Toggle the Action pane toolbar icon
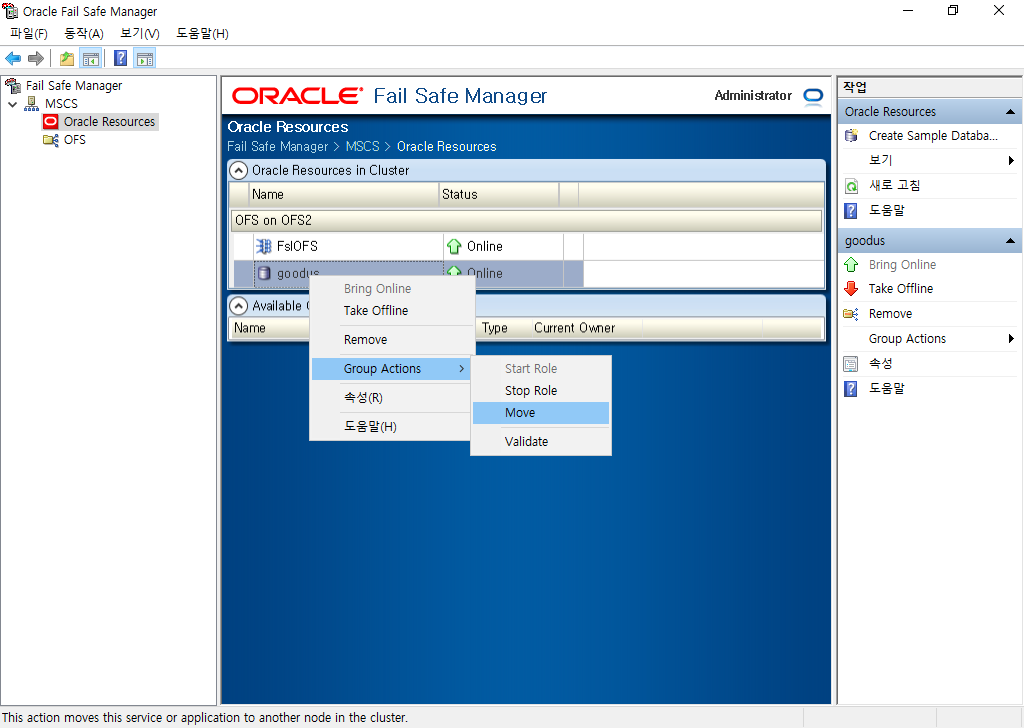The width and height of the screenshot is (1024, 728). 145,59
